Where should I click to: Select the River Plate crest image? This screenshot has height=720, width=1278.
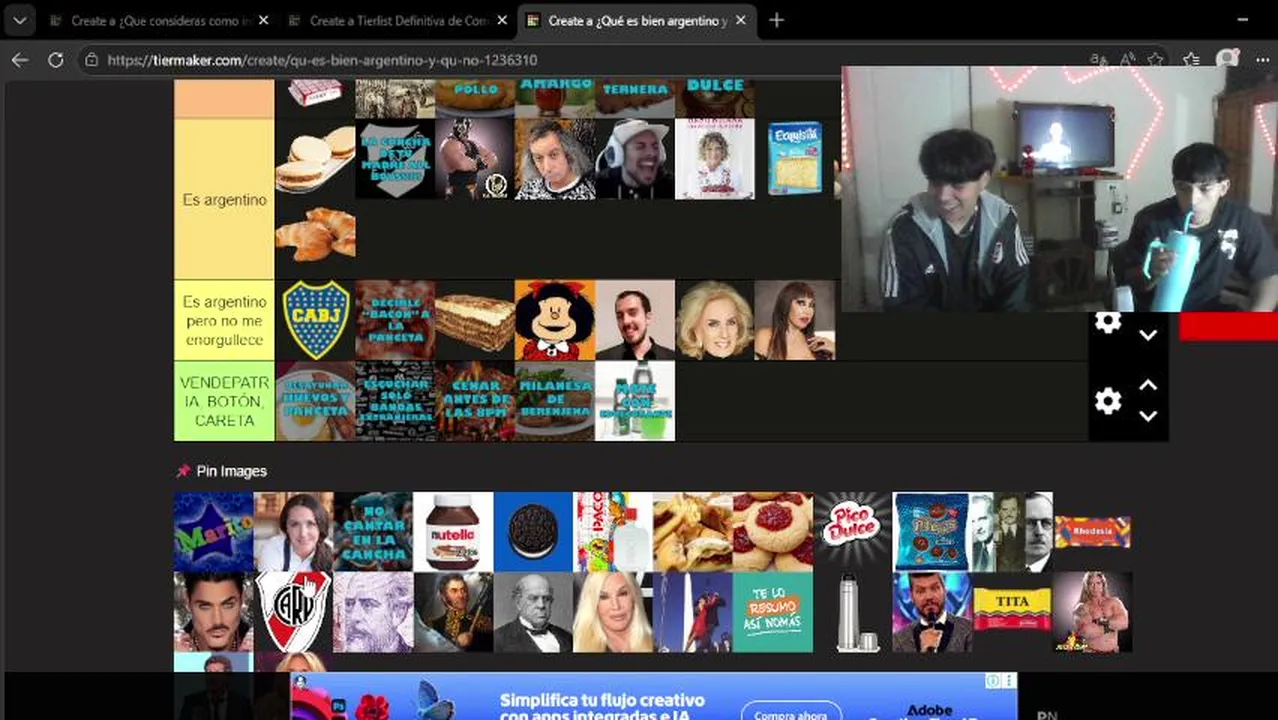point(293,612)
